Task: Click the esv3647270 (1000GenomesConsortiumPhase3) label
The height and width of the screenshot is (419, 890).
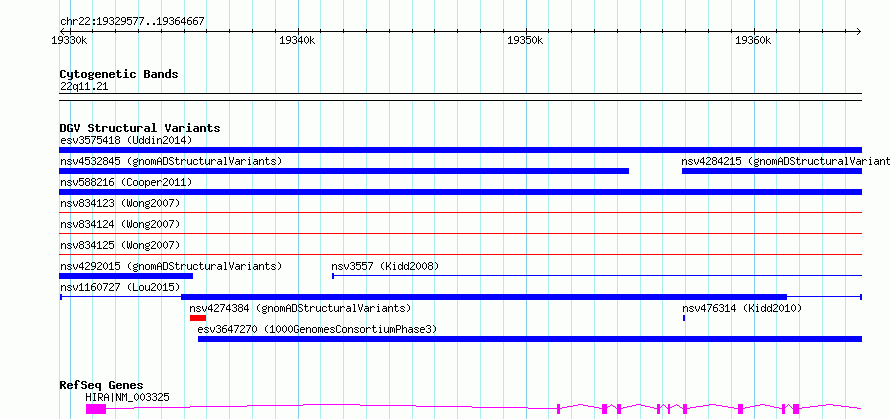Action: tap(317, 329)
